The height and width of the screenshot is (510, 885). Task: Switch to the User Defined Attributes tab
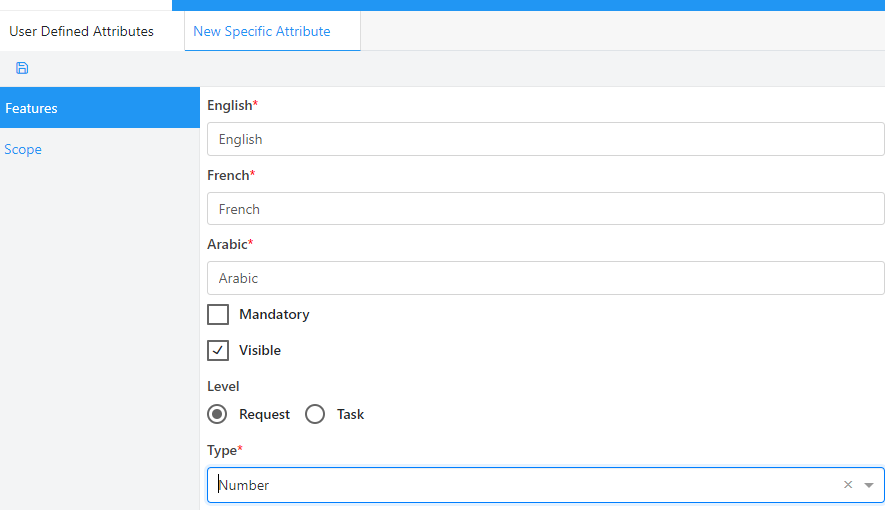click(82, 31)
